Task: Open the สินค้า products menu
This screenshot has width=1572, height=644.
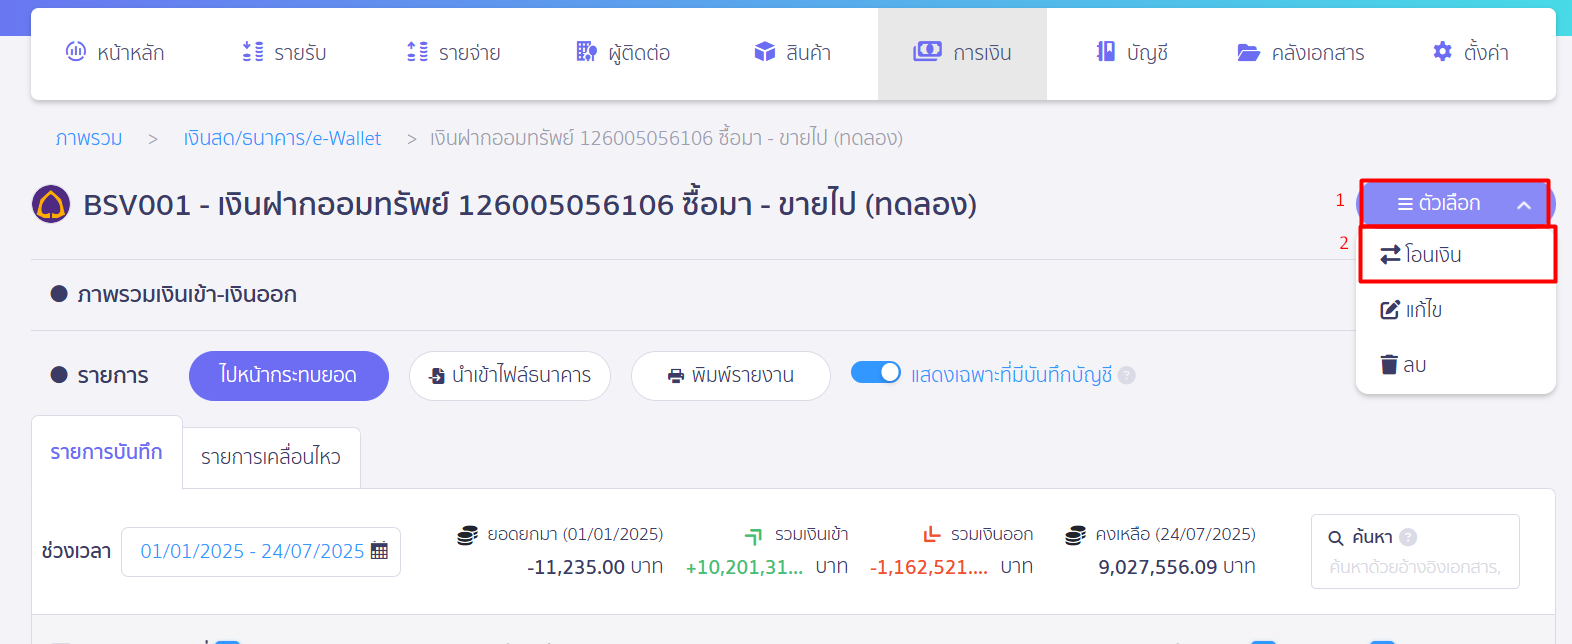Action: [x=793, y=53]
